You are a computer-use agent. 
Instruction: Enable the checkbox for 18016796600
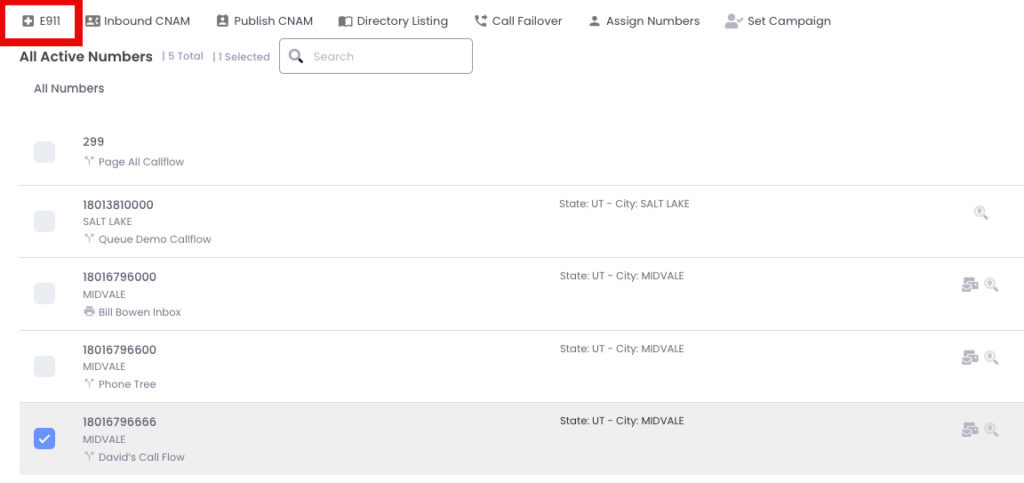point(44,366)
